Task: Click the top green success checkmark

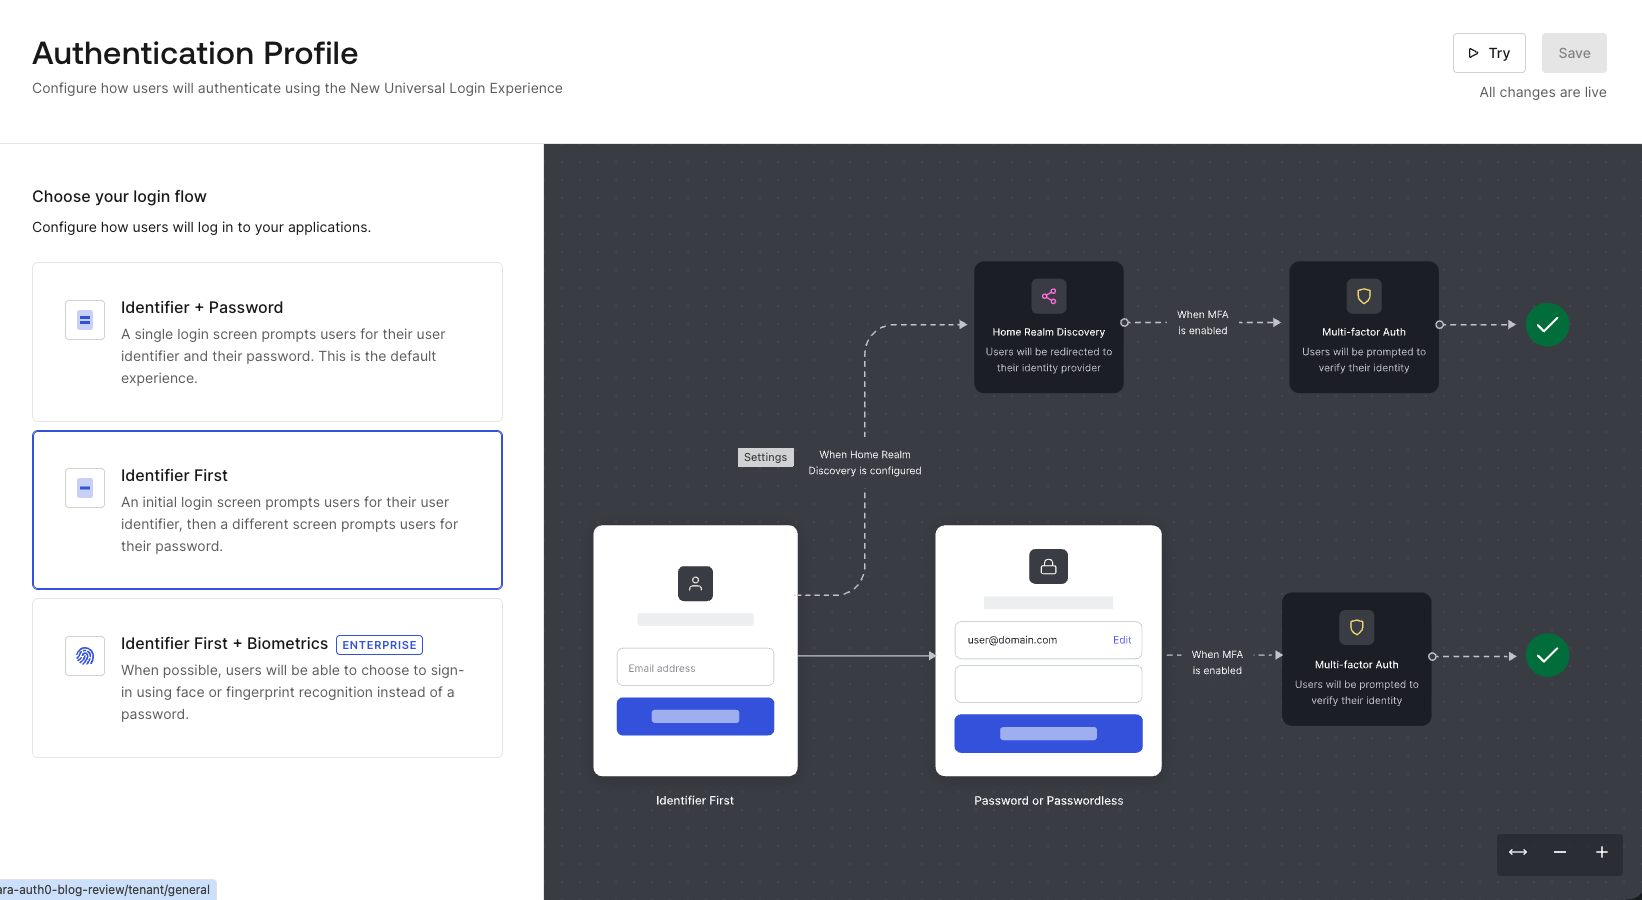Action: [1548, 325]
